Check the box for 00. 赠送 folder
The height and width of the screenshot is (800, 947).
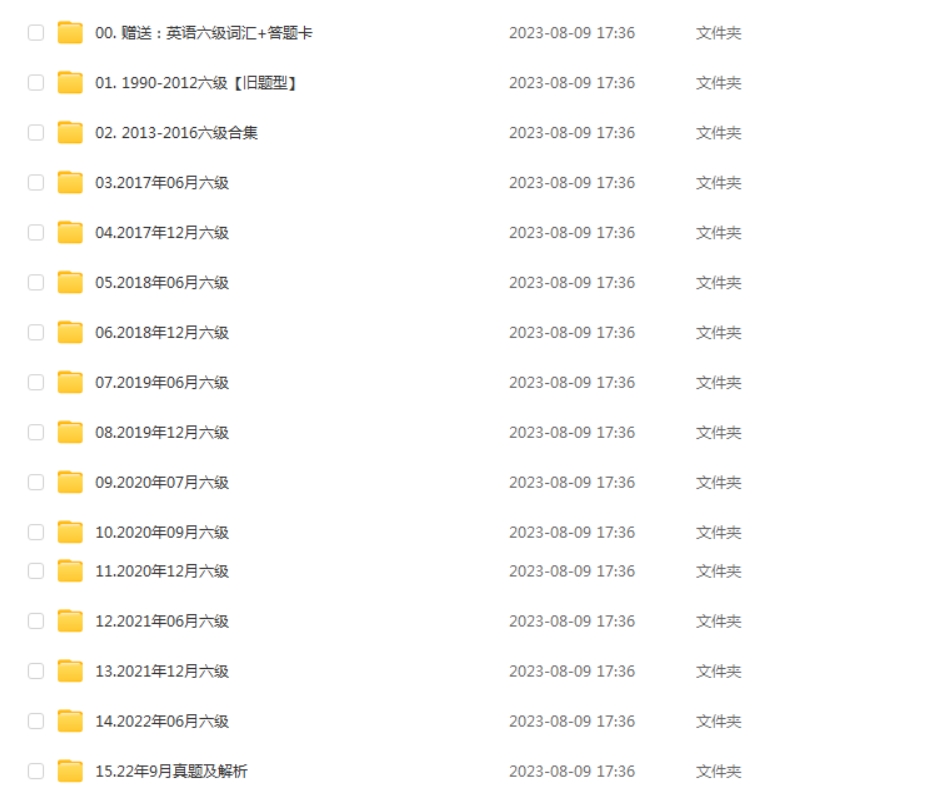(36, 33)
